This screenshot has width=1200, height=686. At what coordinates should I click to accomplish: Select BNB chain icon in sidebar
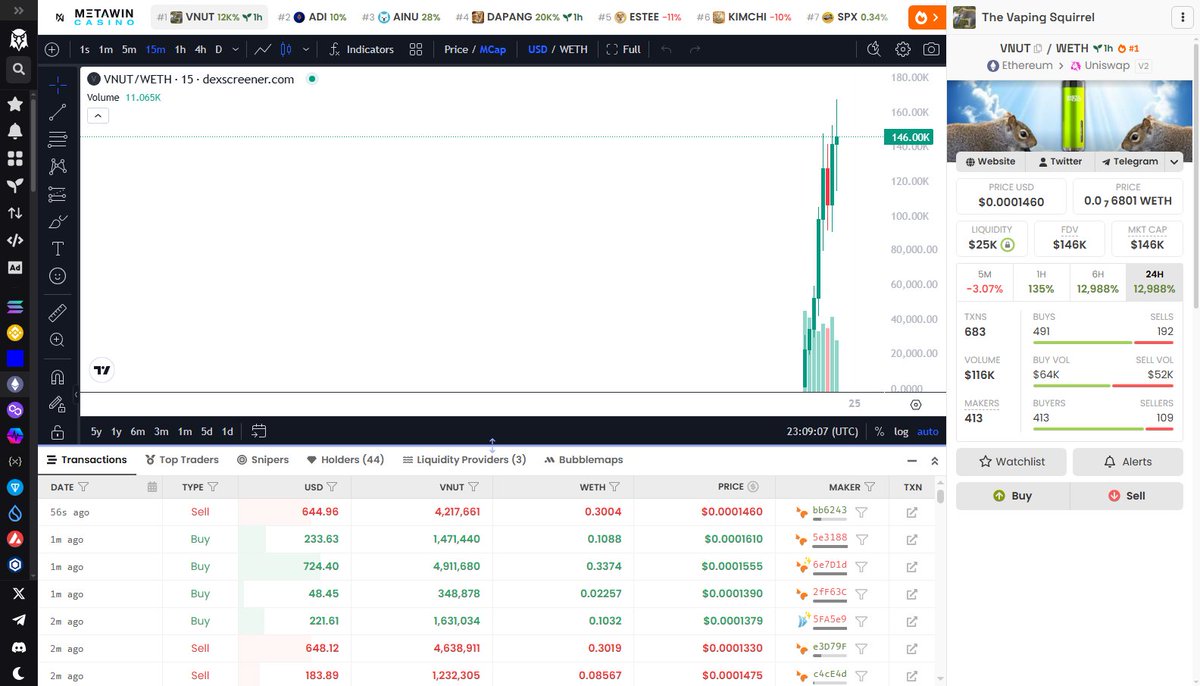(x=15, y=332)
